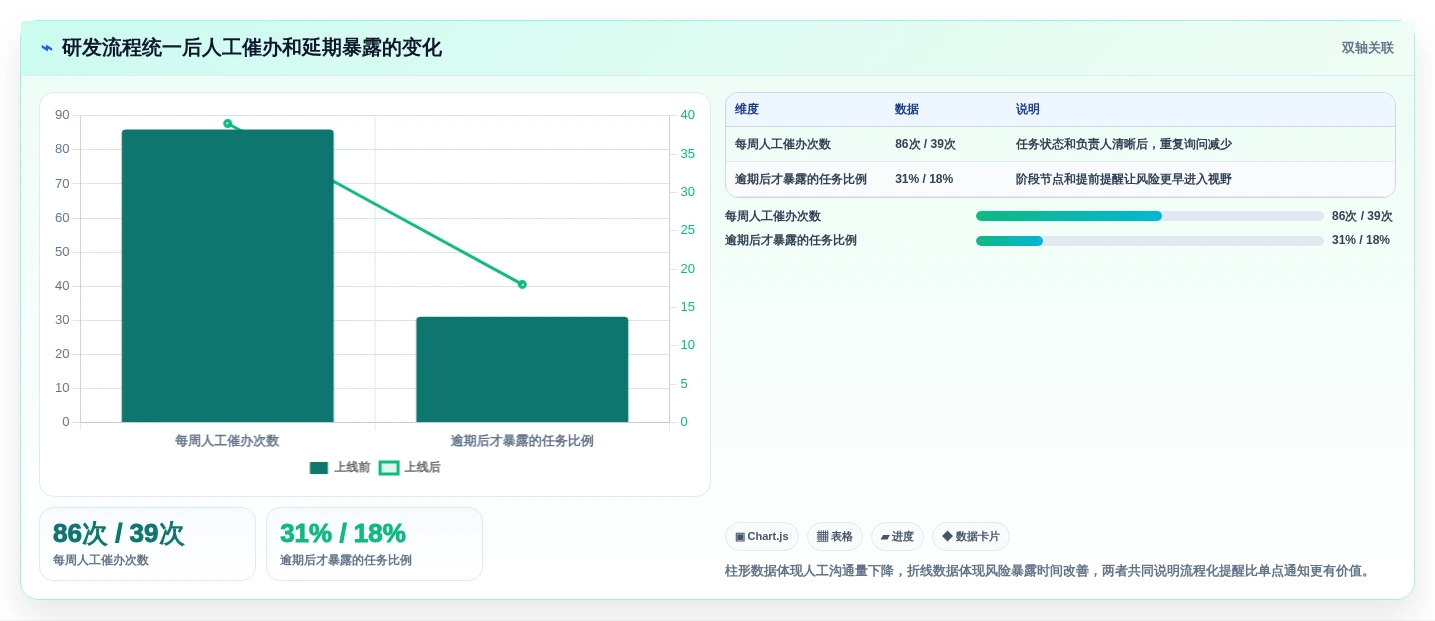Click x-axis label 每周人工催办次数
Image resolution: width=1435 pixels, height=621 pixels.
tap(227, 441)
